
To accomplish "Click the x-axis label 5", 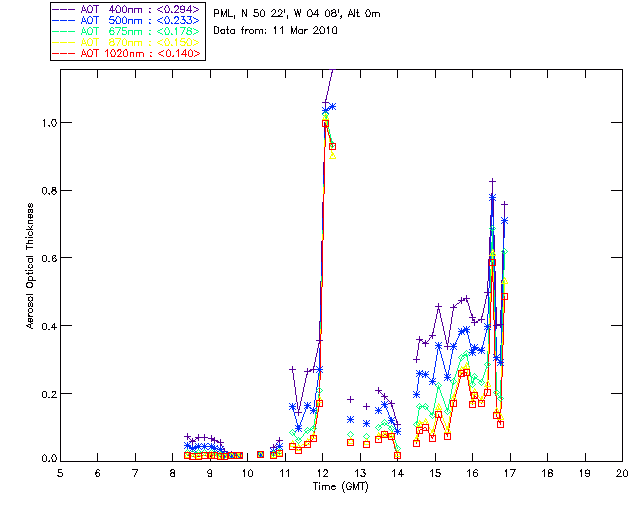I will (60, 473).
